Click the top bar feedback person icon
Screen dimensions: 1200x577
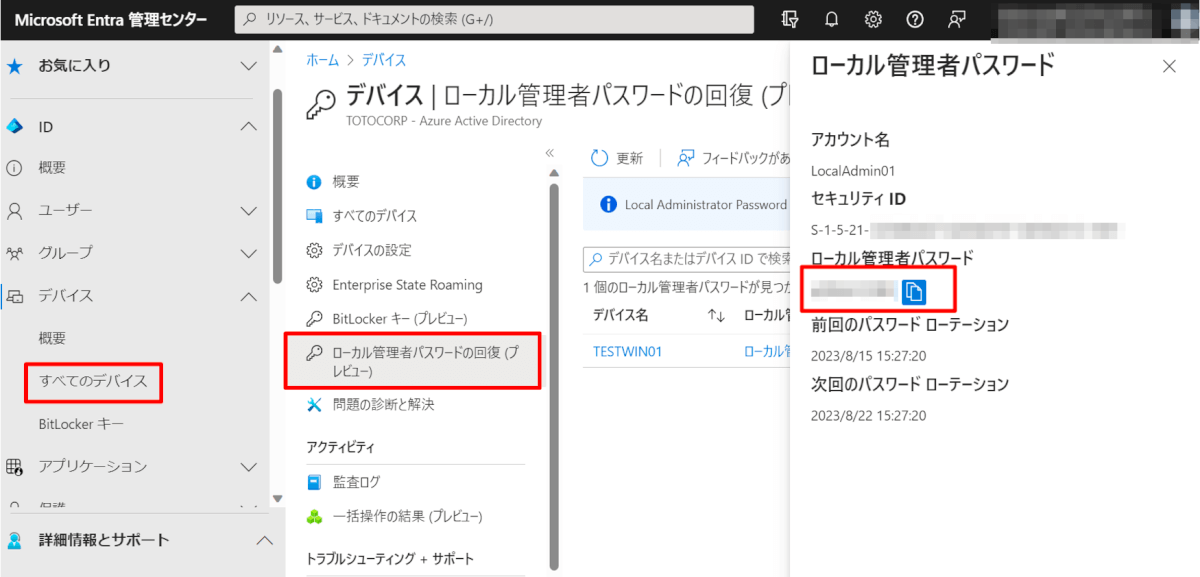pyautogui.click(x=957, y=19)
